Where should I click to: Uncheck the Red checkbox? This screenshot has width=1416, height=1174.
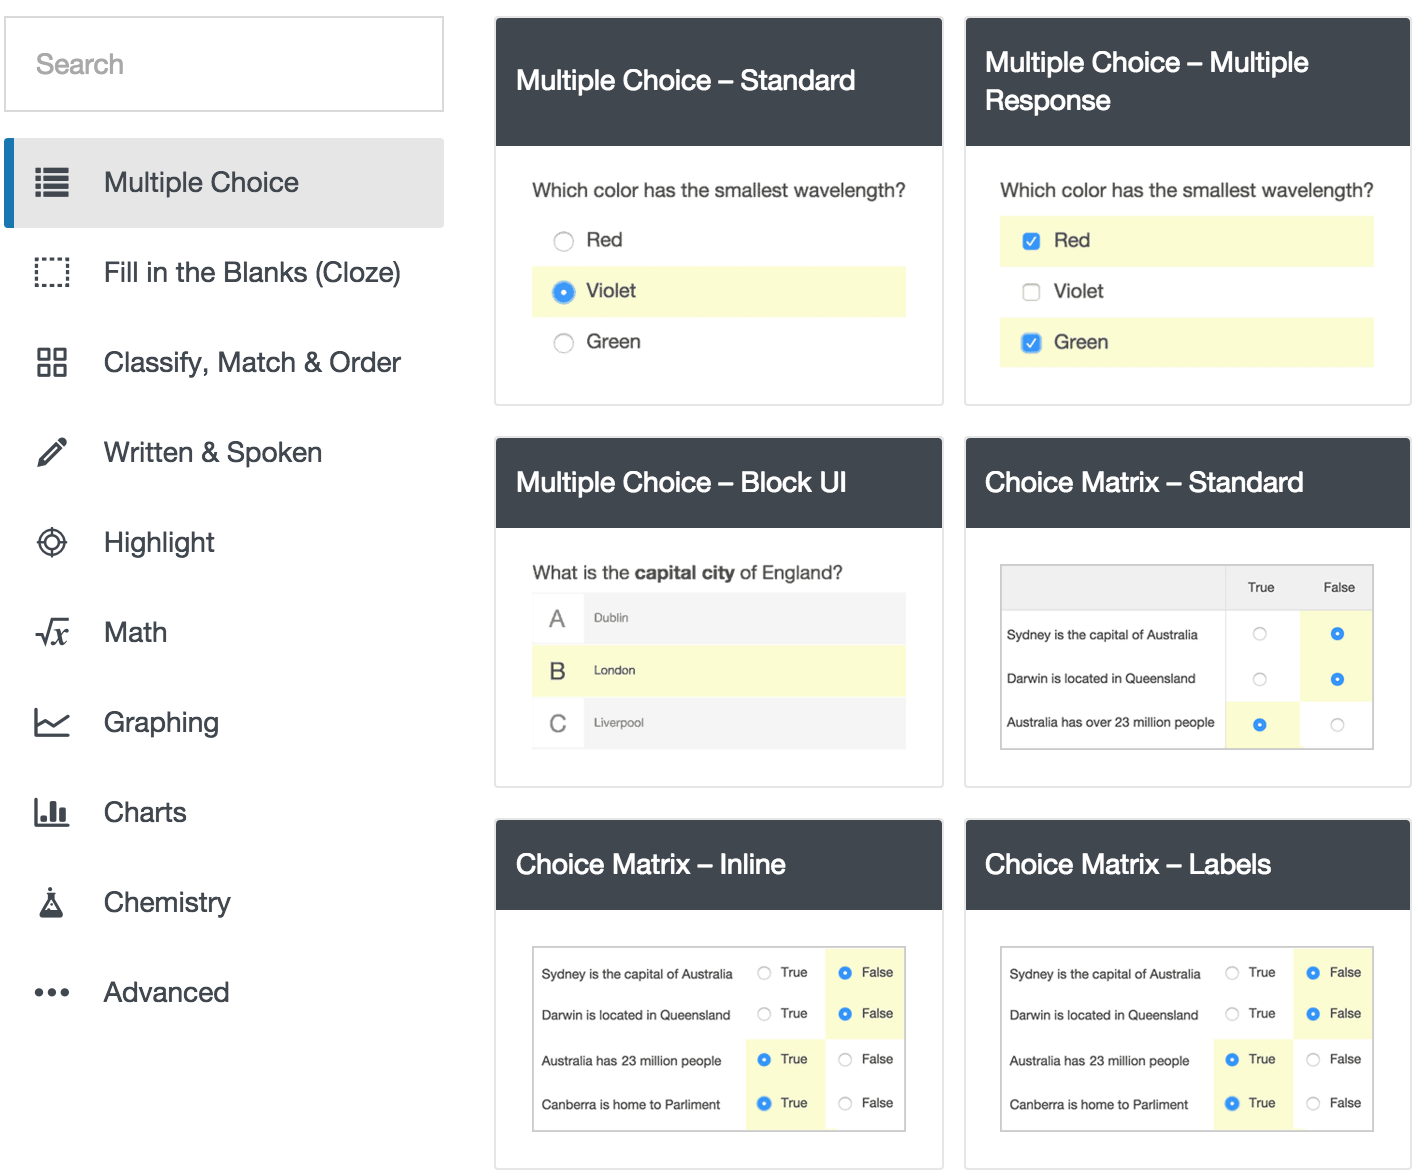(1031, 240)
